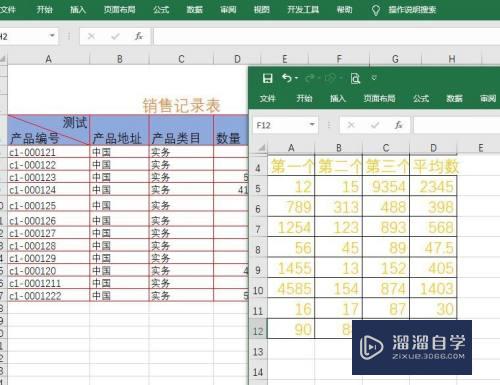500x385 pixels.
Task: Click cell c1-000121
Action: click(x=49, y=152)
